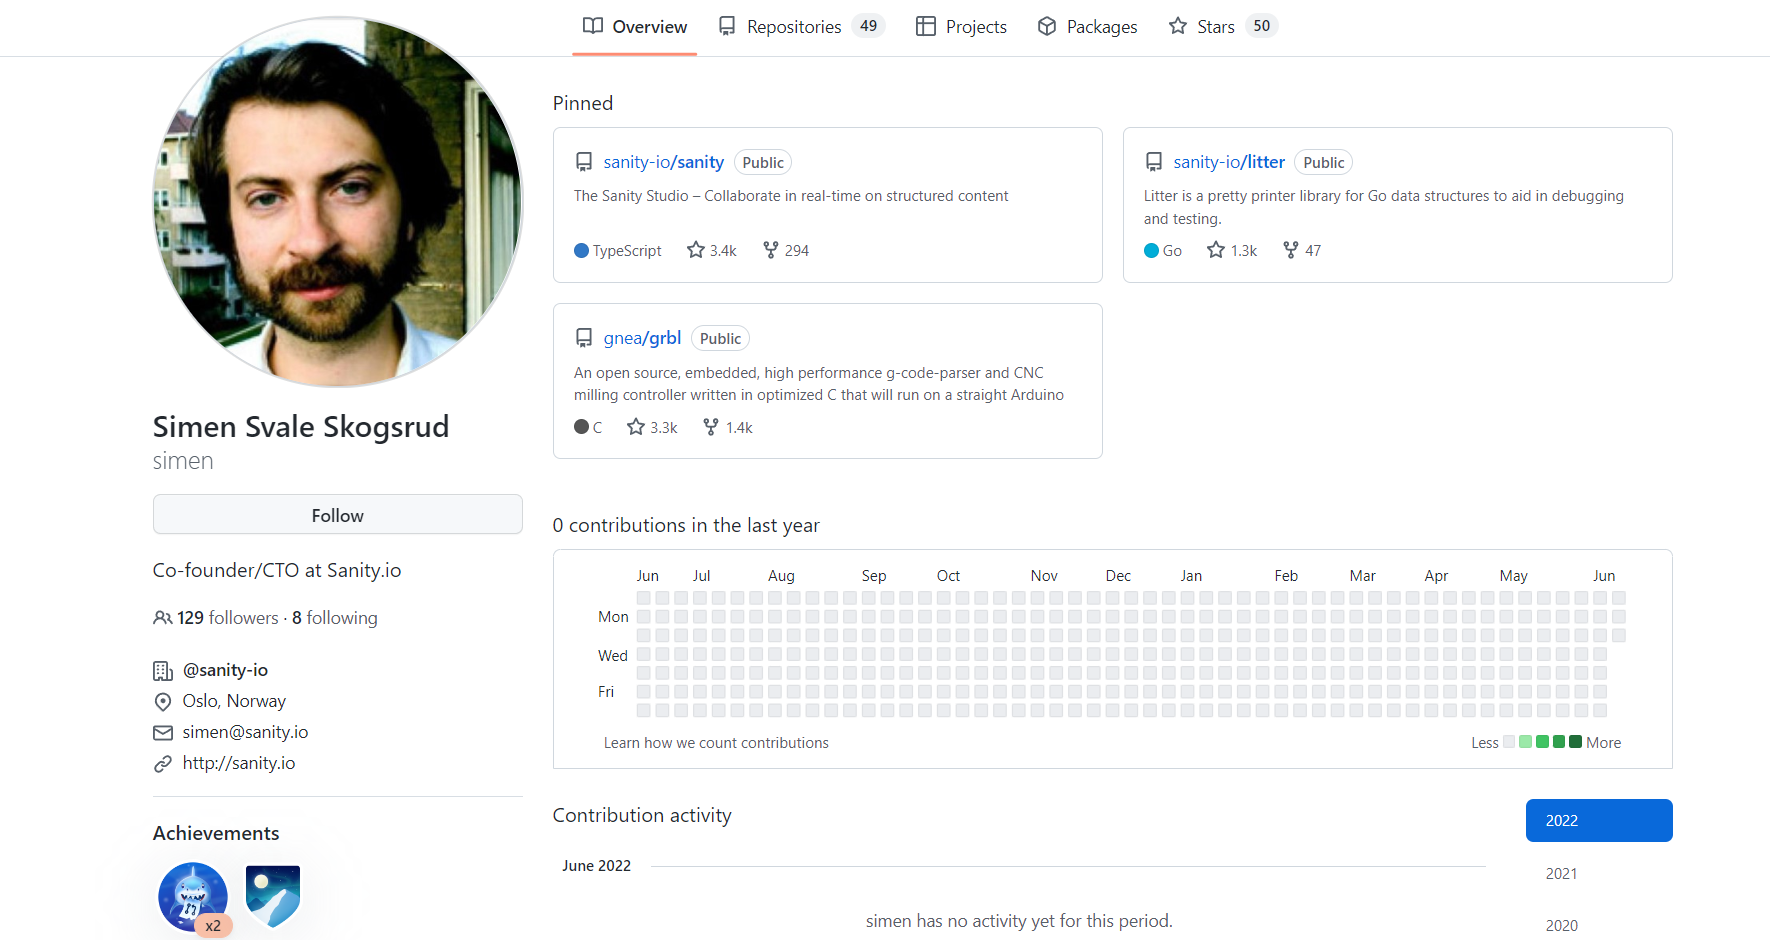The width and height of the screenshot is (1770, 940).
Task: View forks of sanity repo (294)
Action: 786,250
